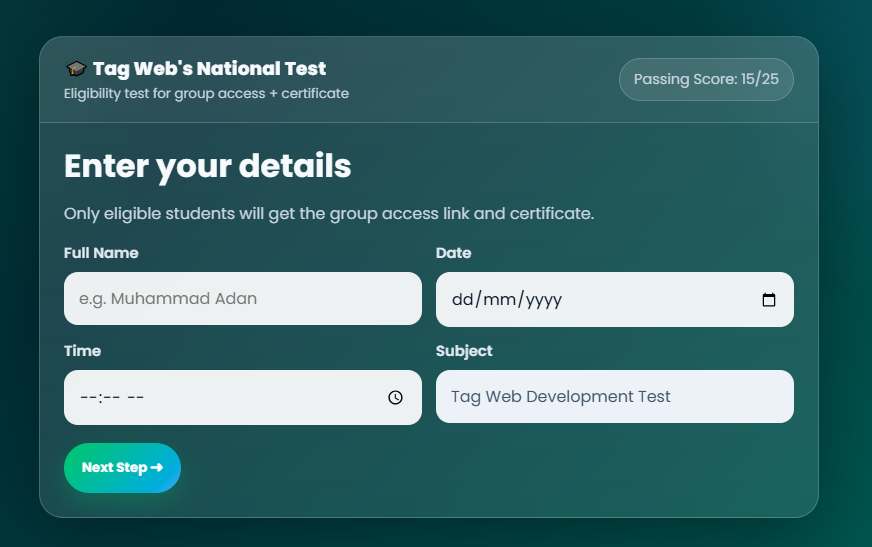Open the clock picker icon in Time field

[x=395, y=397]
